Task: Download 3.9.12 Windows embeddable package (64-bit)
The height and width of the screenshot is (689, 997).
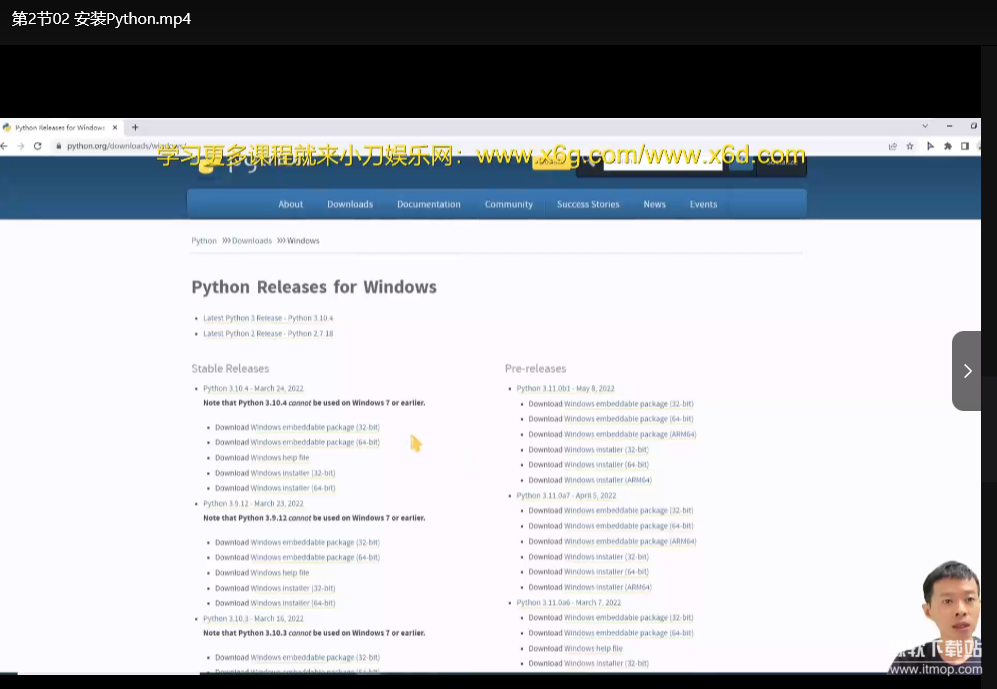Action: click(315, 557)
